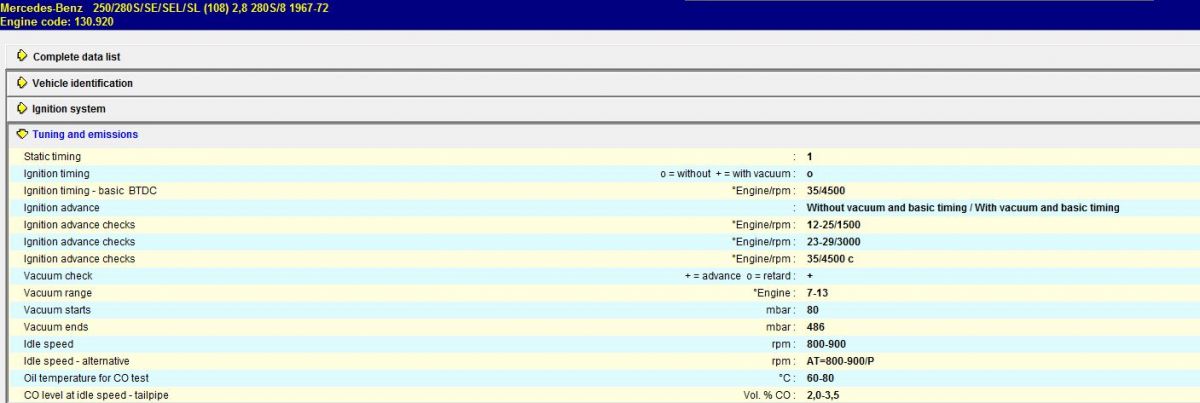Screen dimensions: 1200x403
Task: Select the Vacuum range row label
Action: tap(58, 293)
